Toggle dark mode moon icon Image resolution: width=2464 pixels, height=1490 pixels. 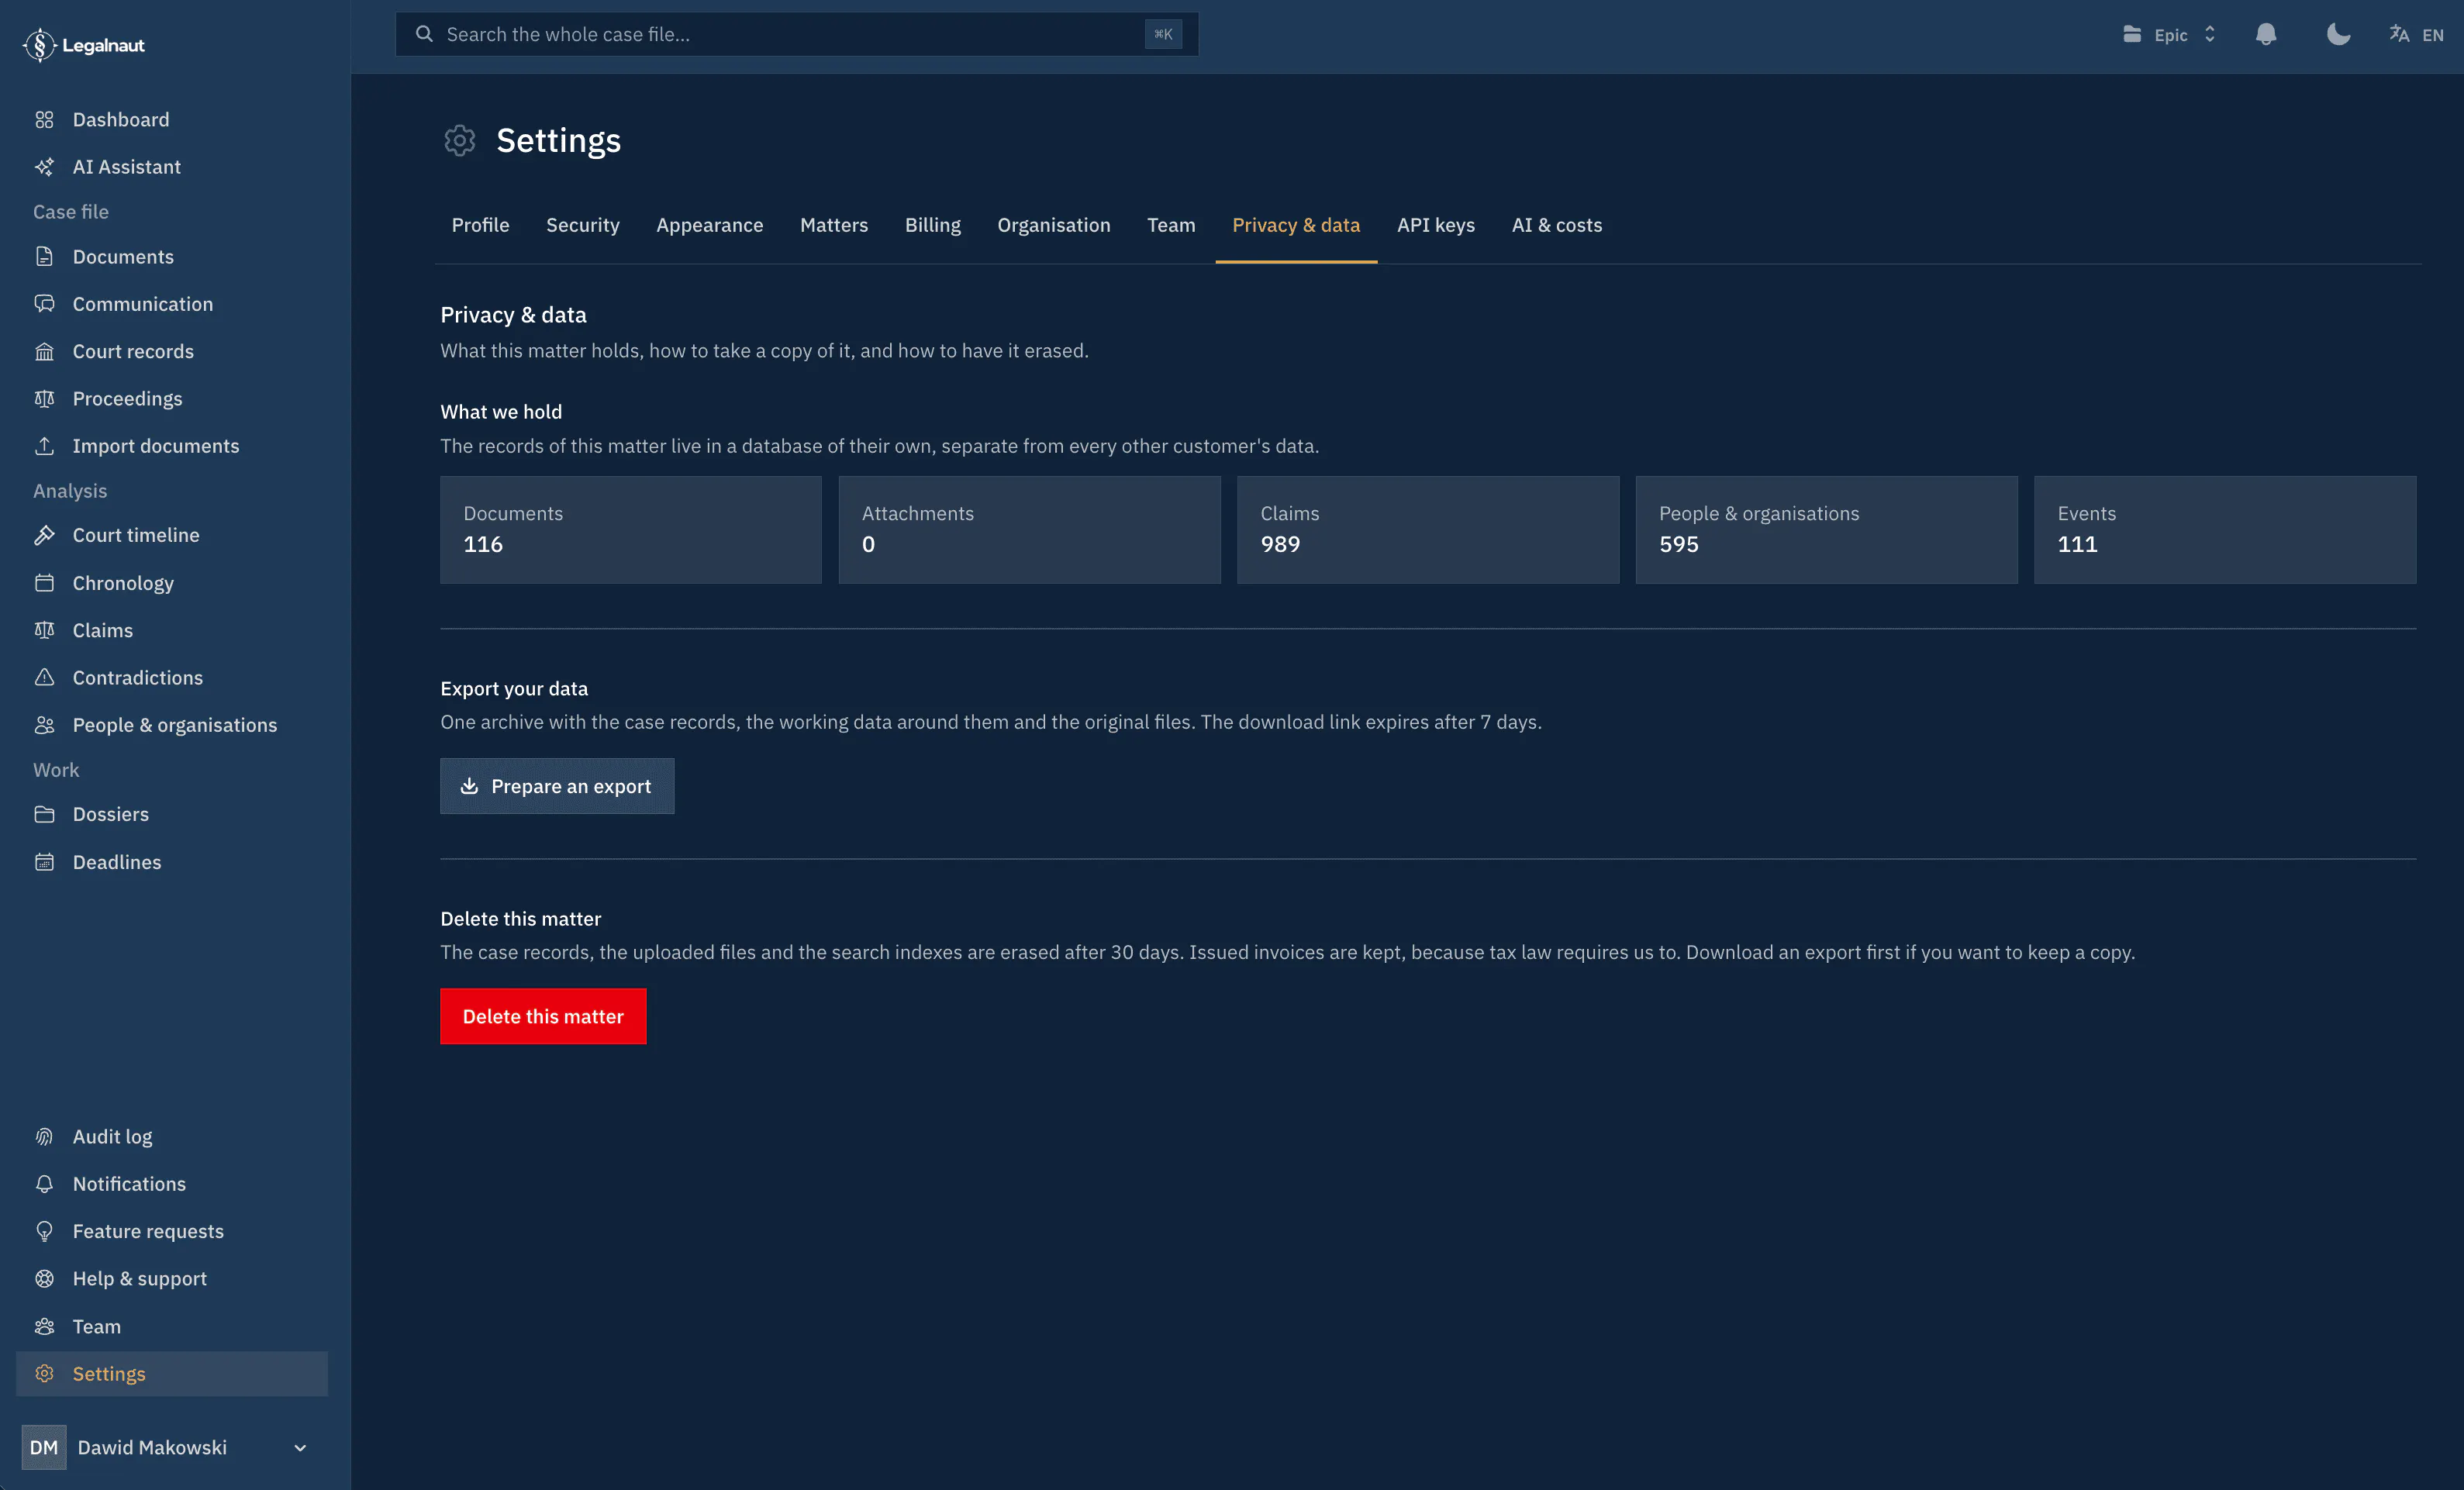coord(2338,34)
